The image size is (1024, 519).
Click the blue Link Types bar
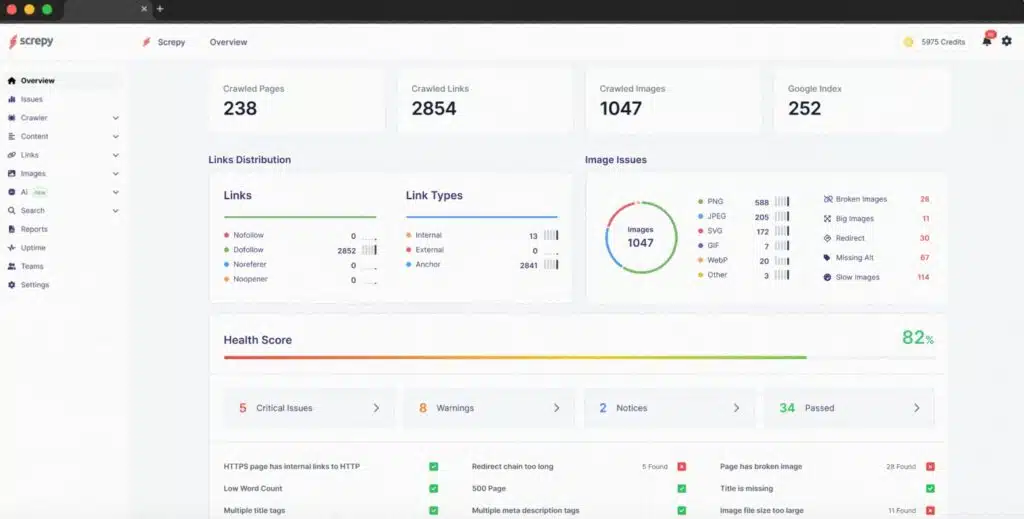pyautogui.click(x=481, y=217)
